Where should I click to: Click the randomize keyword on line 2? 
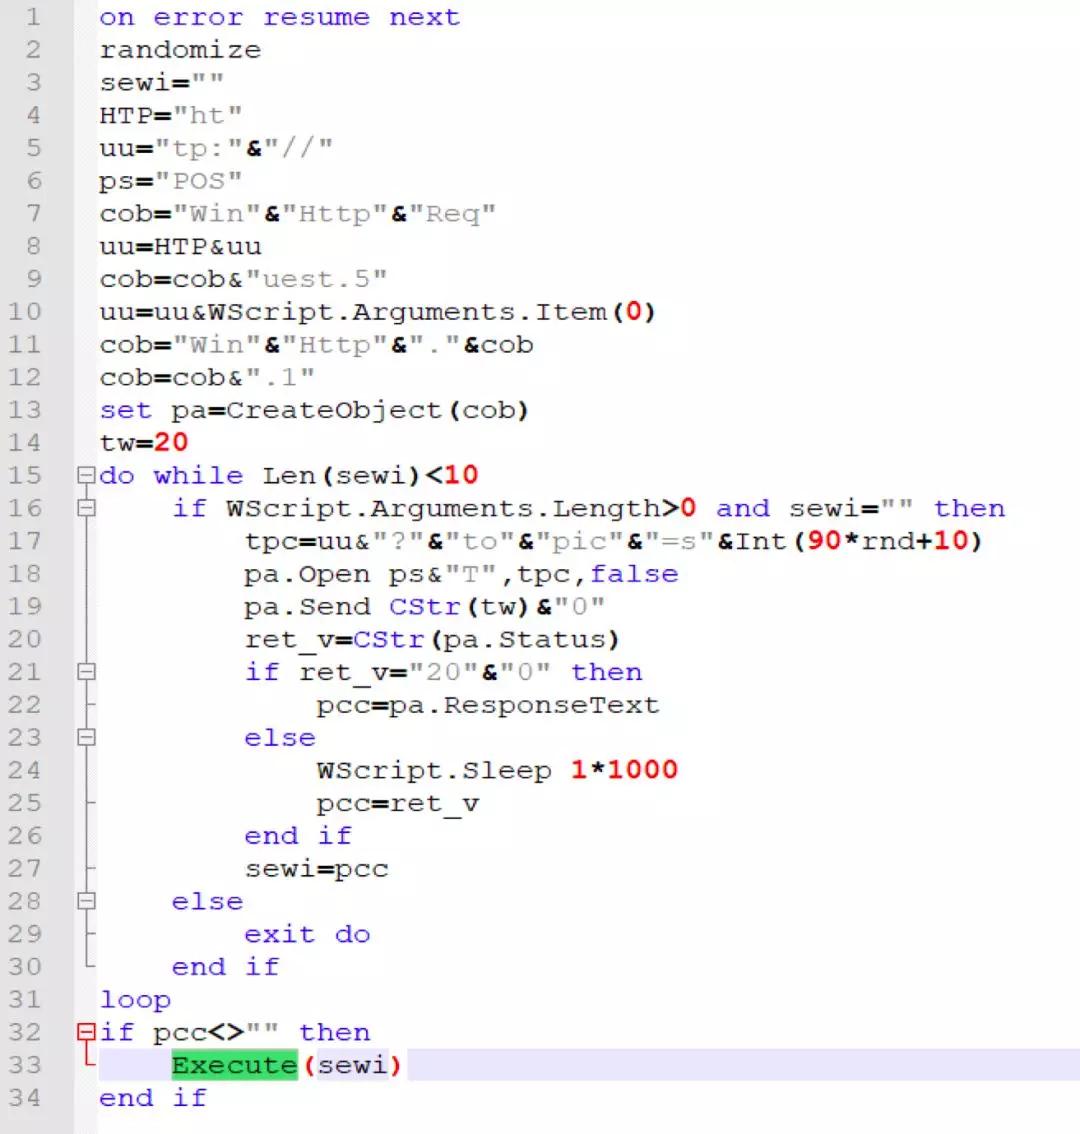(180, 49)
